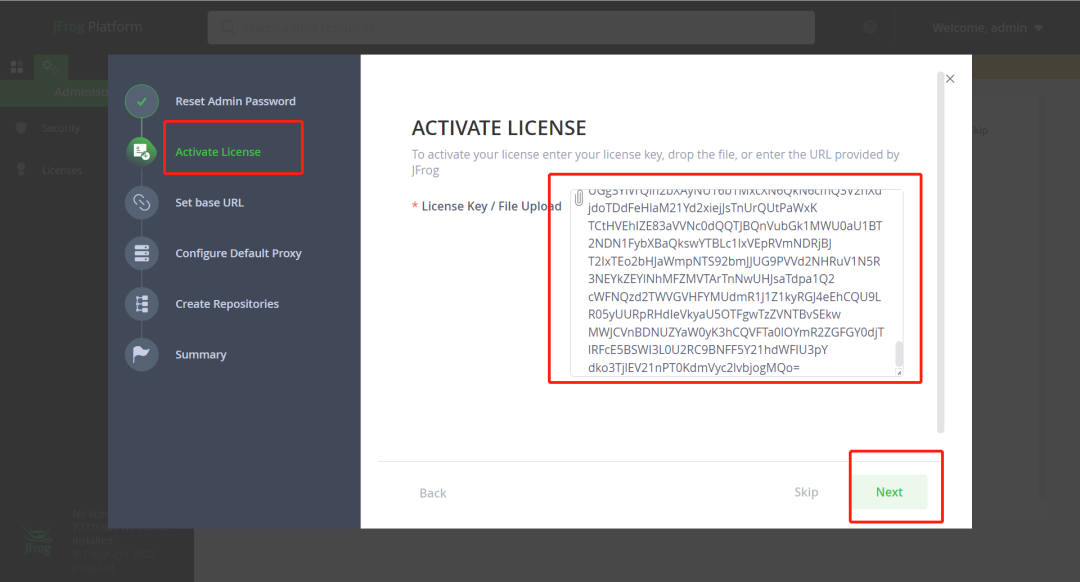Click the Configure Default Proxy server icon
1080x582 pixels.
(x=141, y=253)
